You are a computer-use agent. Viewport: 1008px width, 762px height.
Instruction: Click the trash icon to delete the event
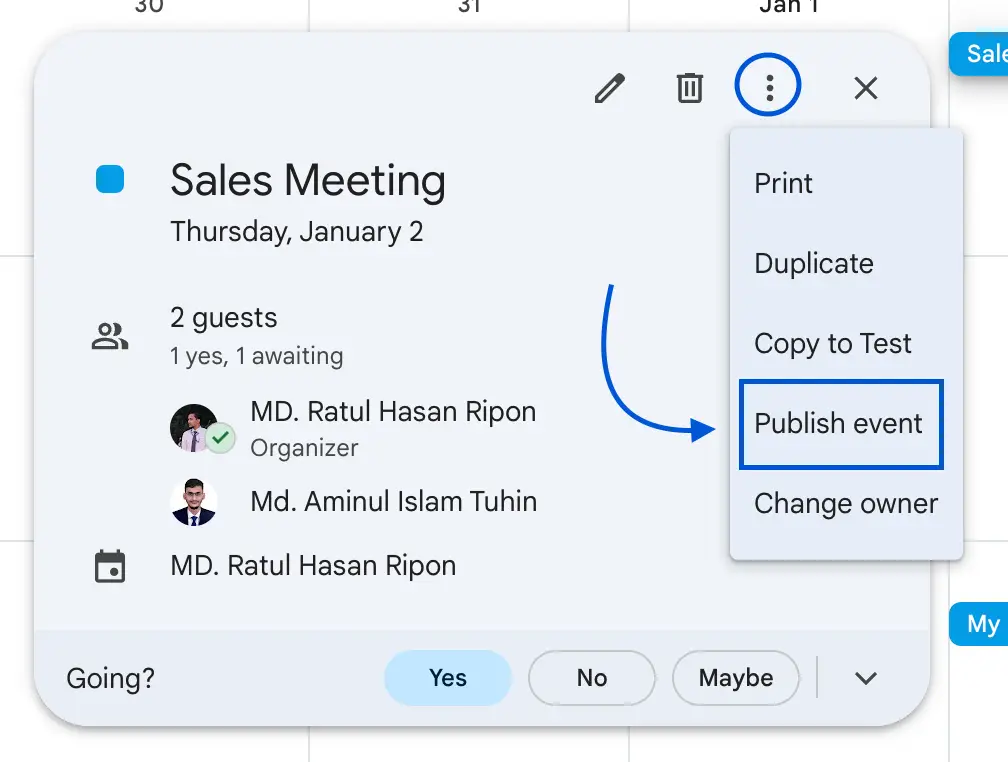[689, 88]
